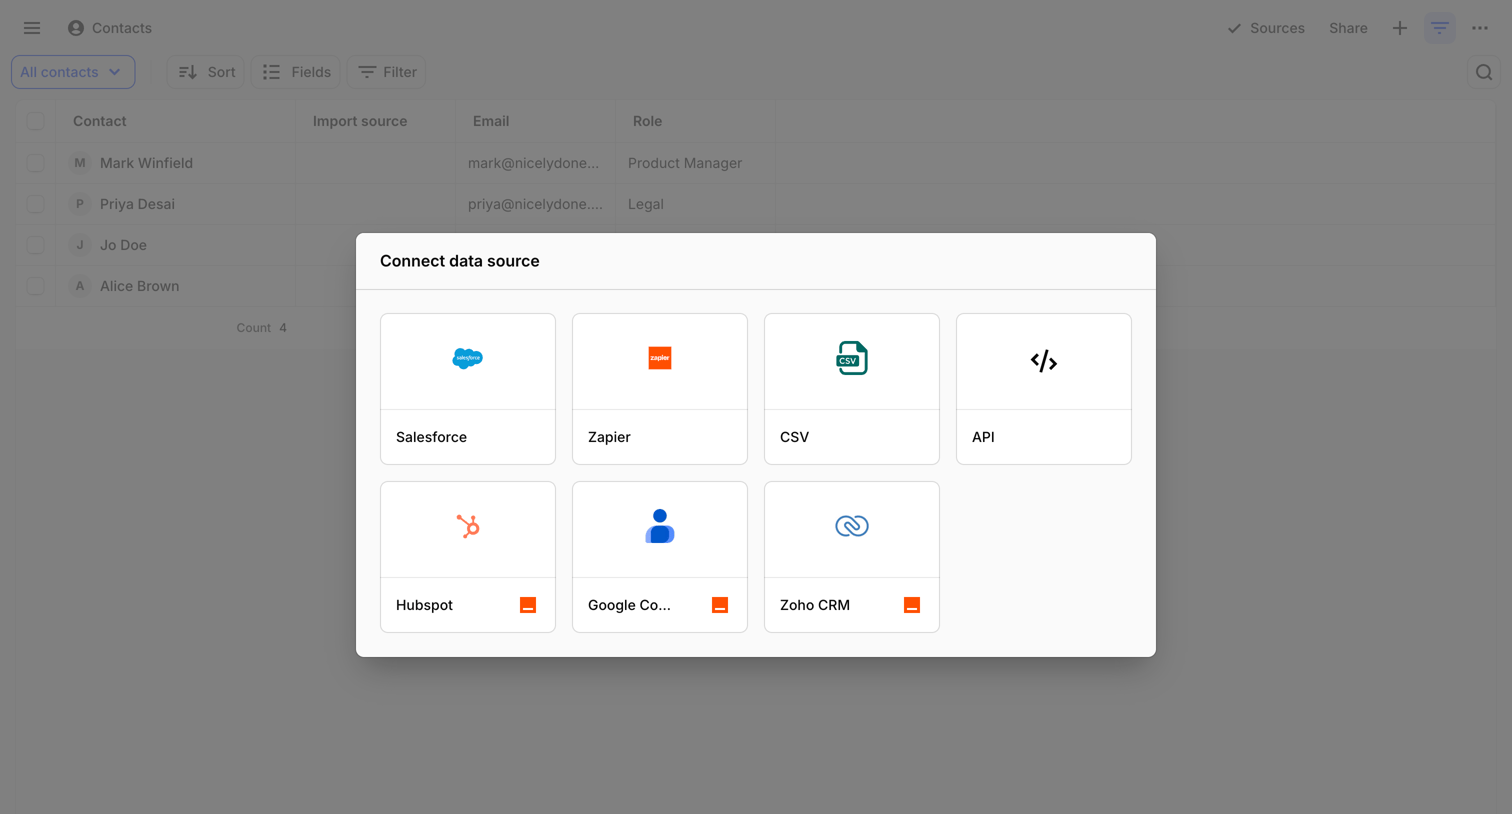The image size is (1512, 814).
Task: Select the Zapier orange logo
Action: [660, 358]
